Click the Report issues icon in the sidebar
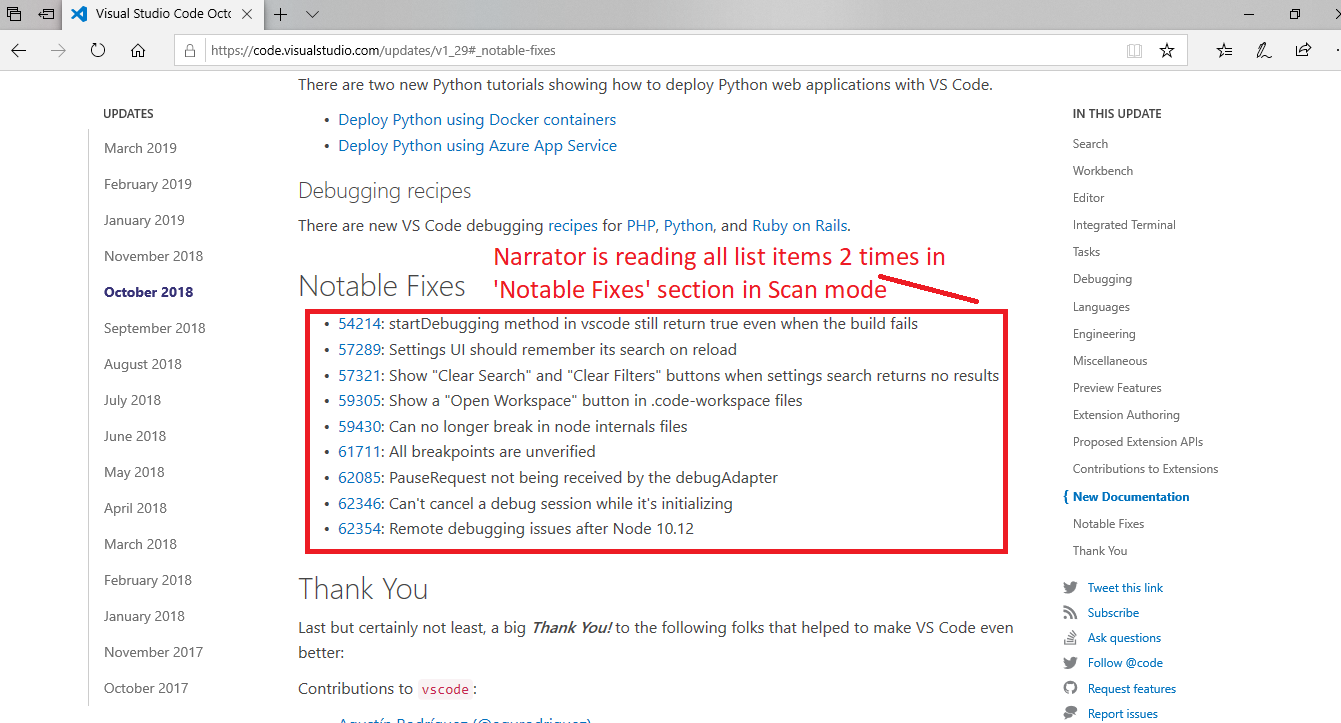 tap(1070, 713)
